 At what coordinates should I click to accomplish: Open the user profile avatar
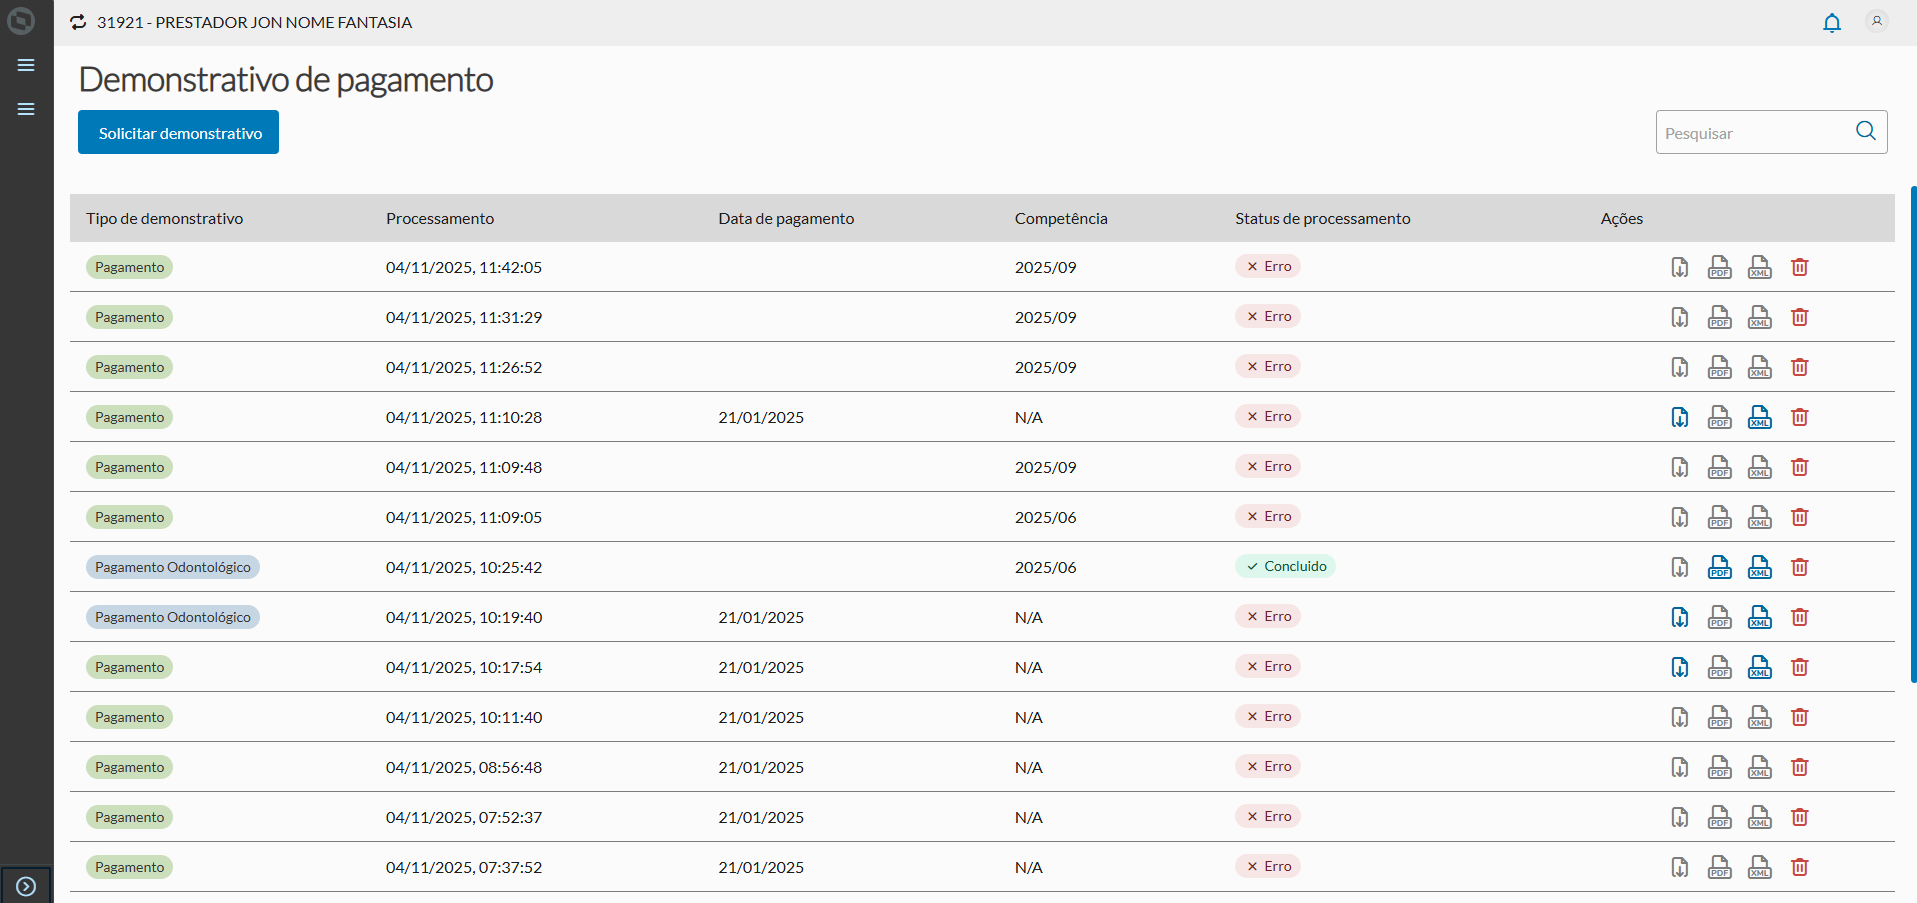click(x=1876, y=21)
